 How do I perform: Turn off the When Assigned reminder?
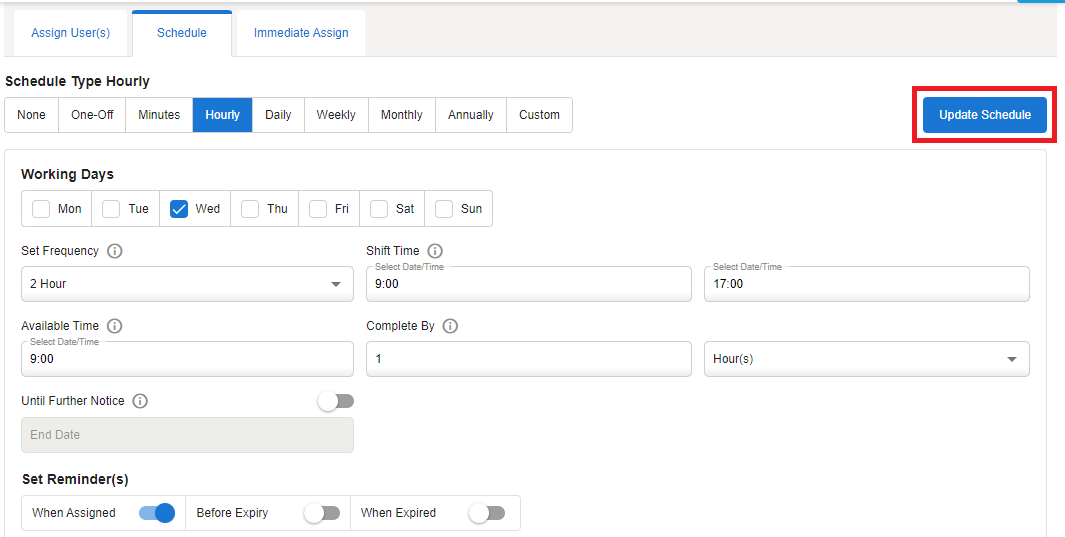157,513
